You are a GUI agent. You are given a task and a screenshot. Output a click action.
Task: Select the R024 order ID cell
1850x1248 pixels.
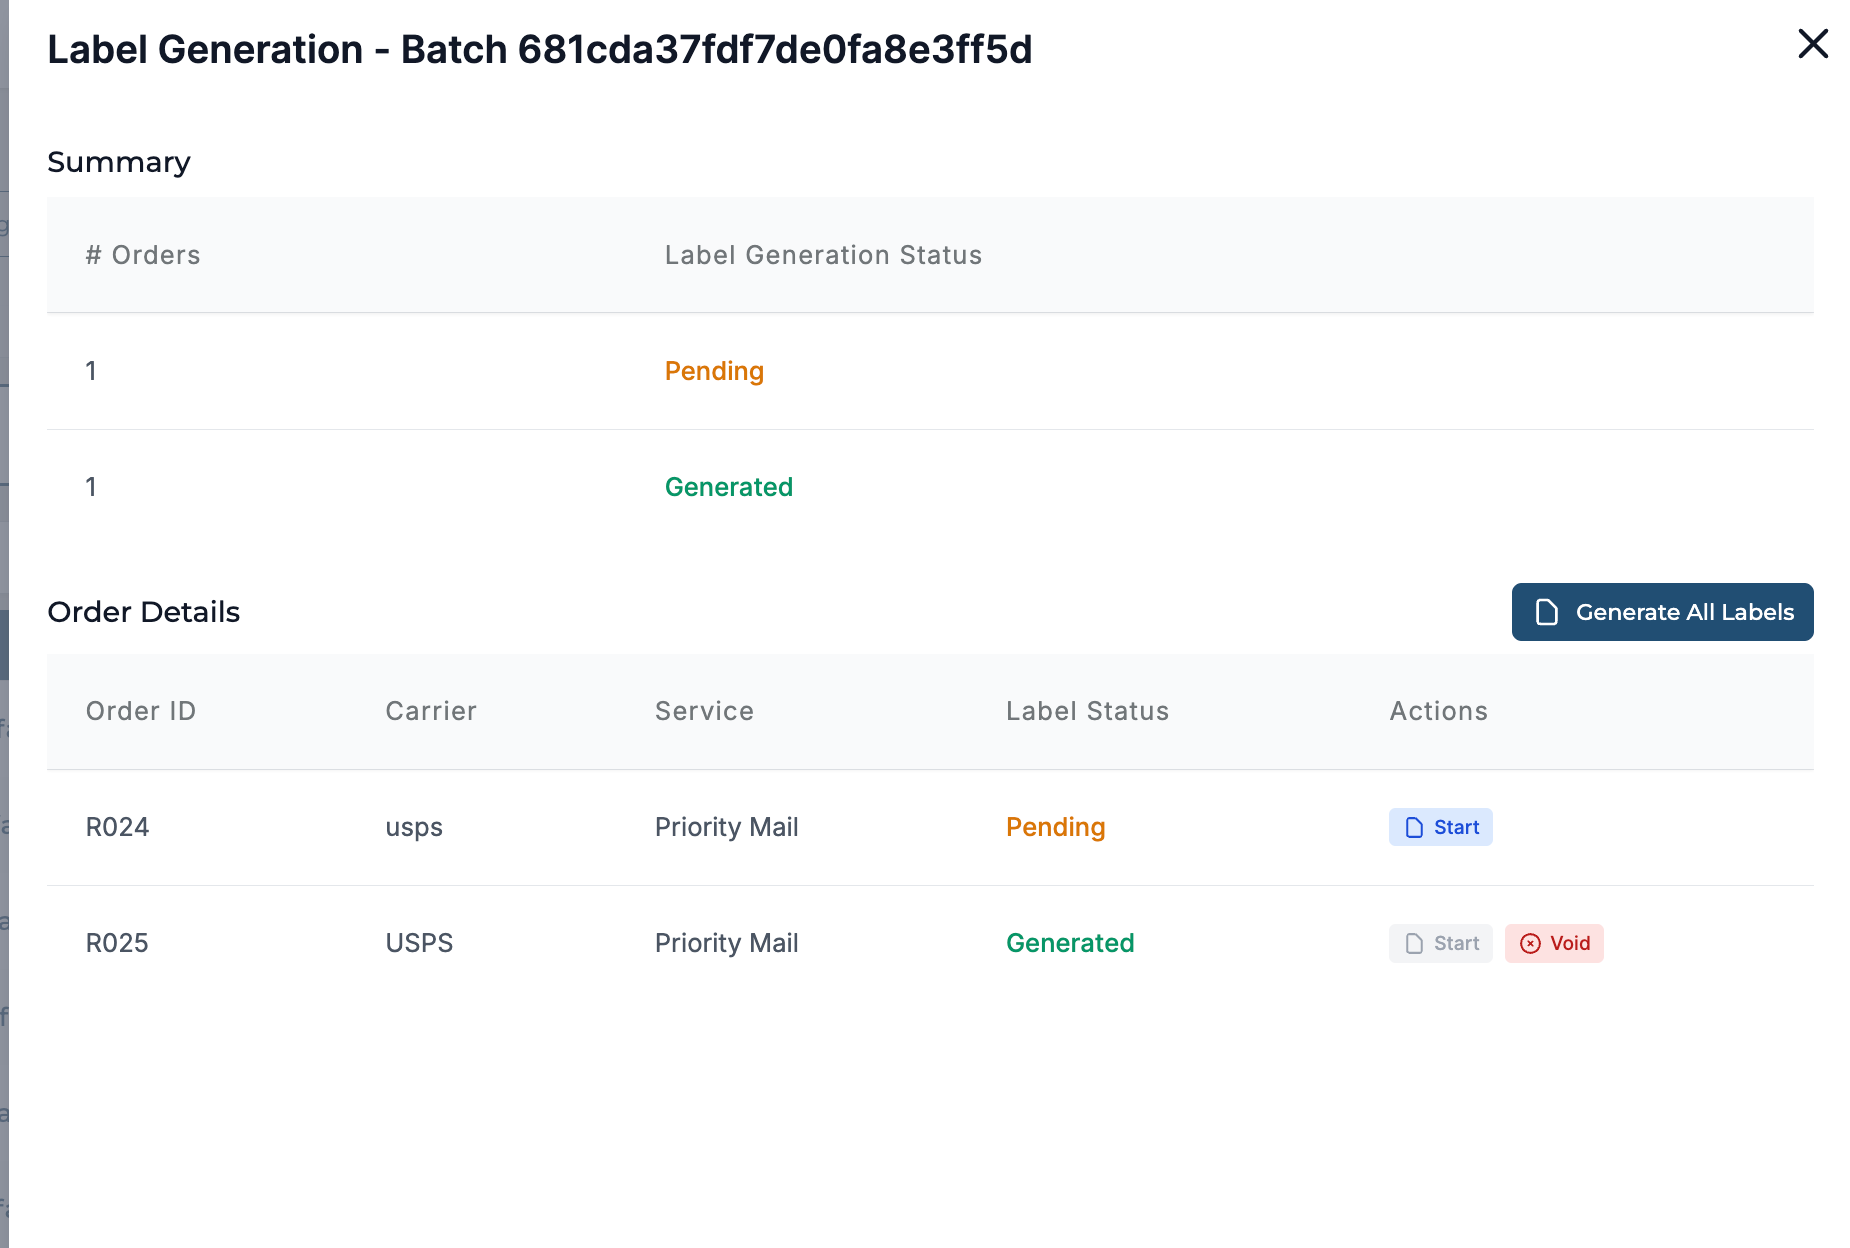[118, 827]
